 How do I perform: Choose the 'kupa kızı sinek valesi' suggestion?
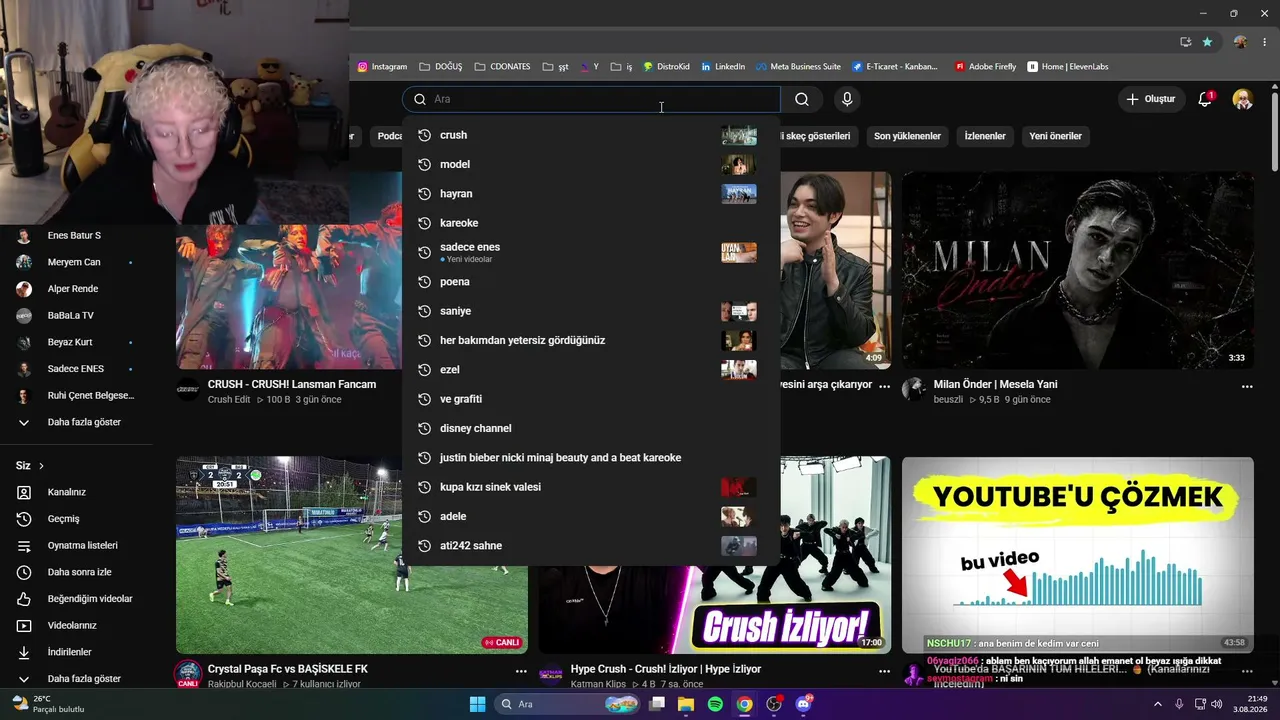(x=591, y=487)
